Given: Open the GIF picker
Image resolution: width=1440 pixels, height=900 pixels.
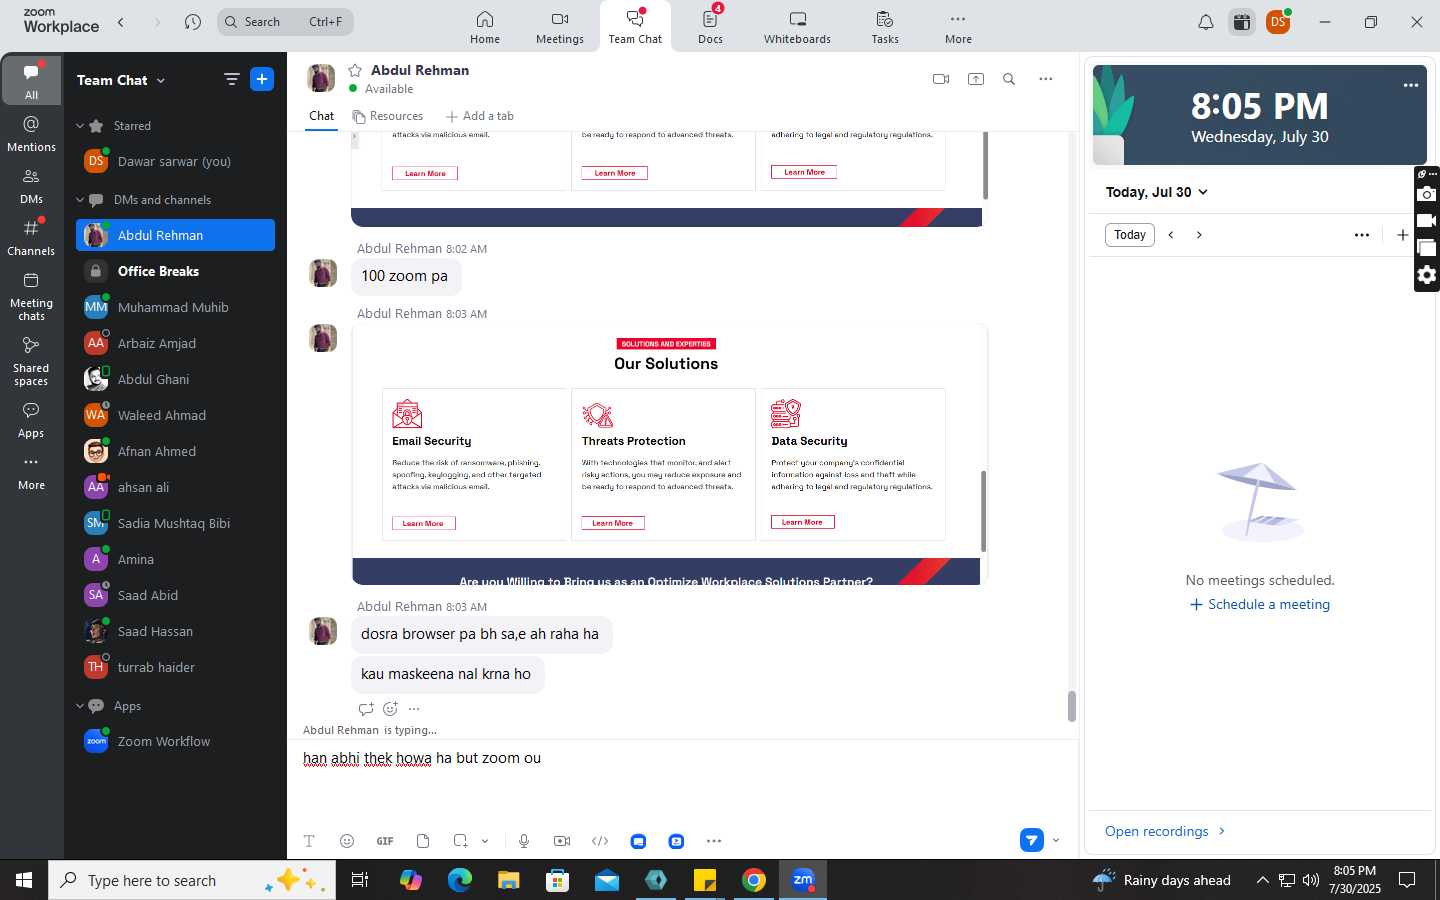Looking at the screenshot, I should click(x=385, y=841).
